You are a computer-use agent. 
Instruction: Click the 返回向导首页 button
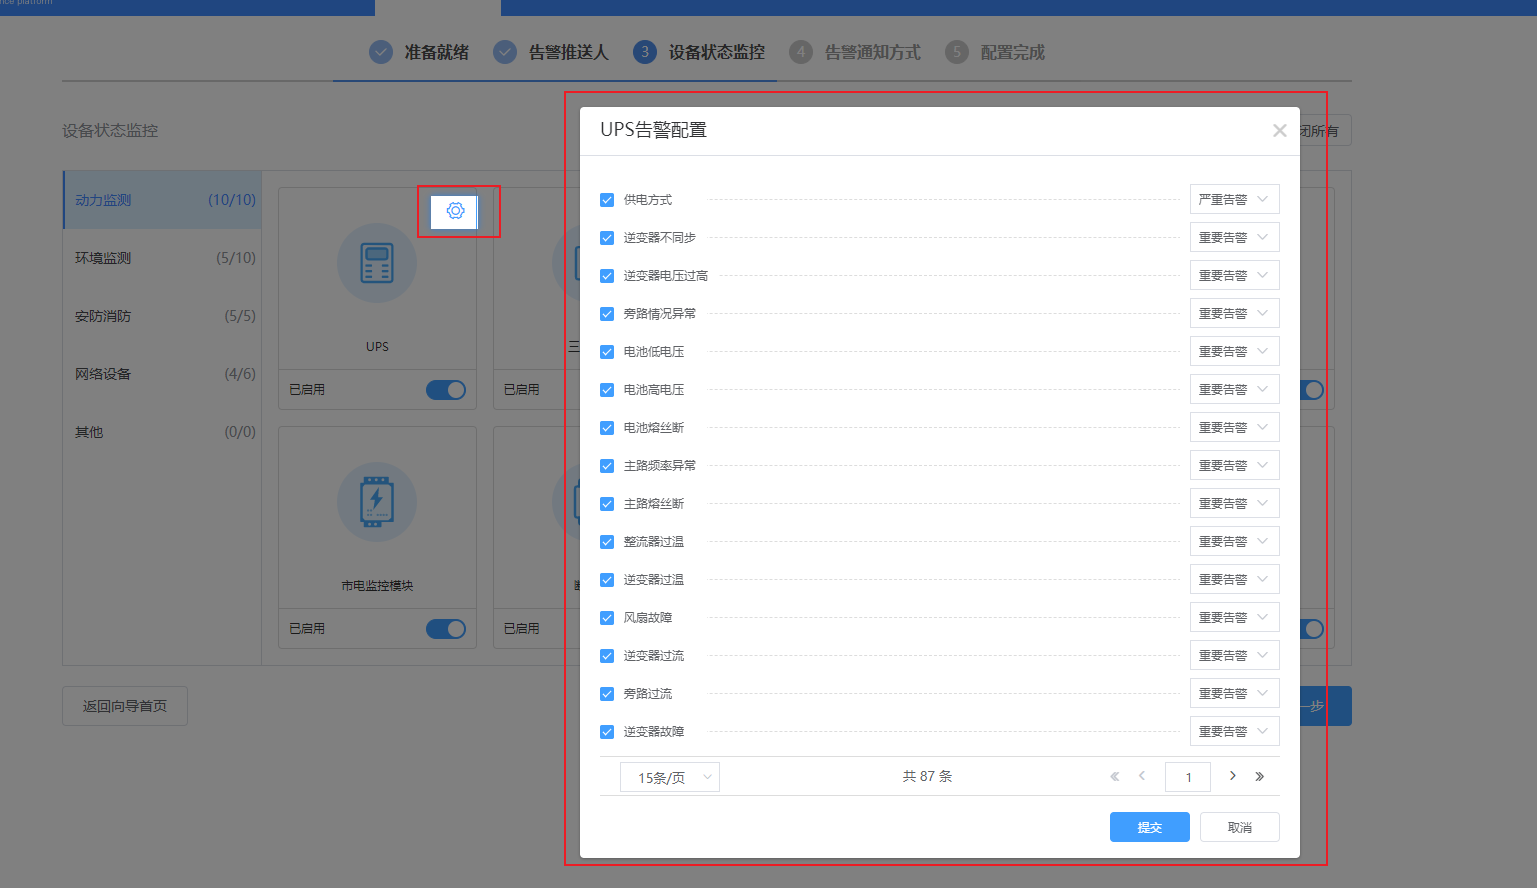pyautogui.click(x=125, y=706)
